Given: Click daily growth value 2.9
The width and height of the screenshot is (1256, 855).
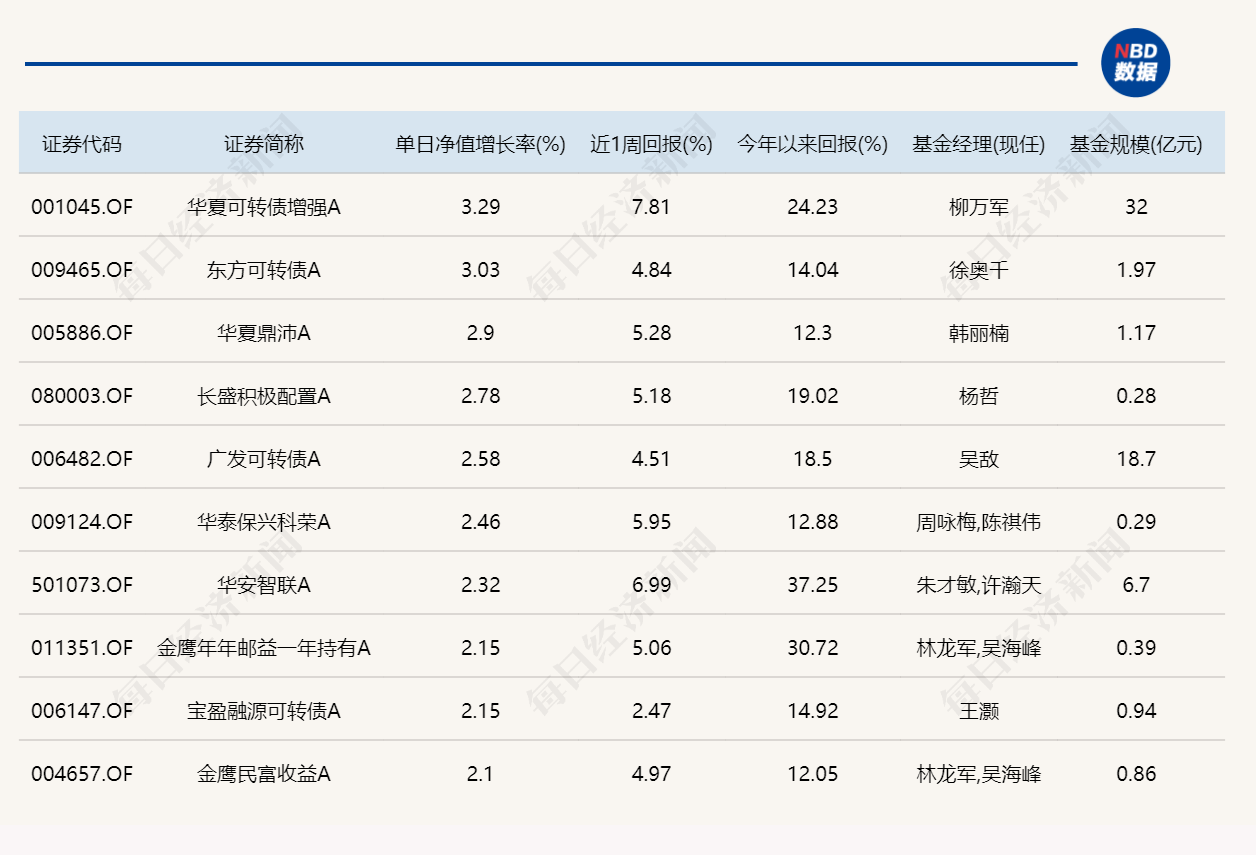Looking at the screenshot, I should tap(481, 333).
